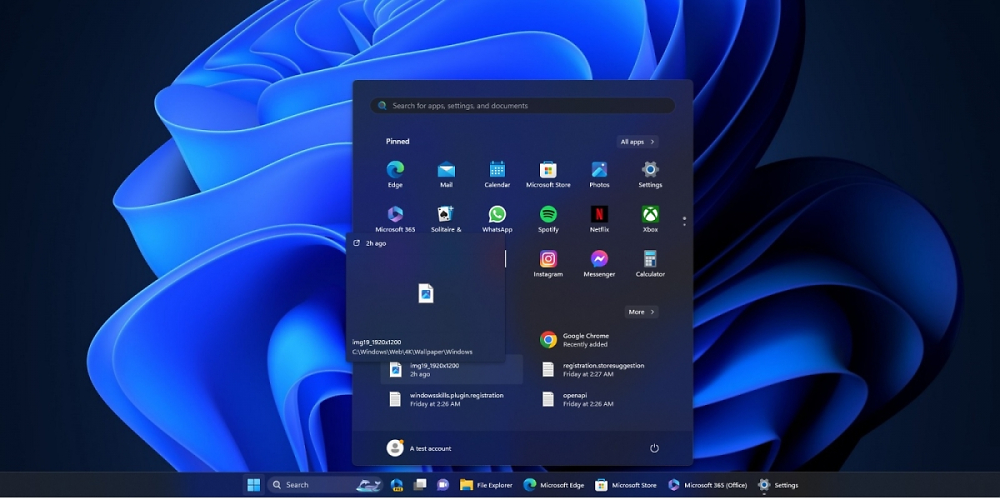Focus the Start menu search field
Screen dimensions: 1000x500
click(x=522, y=106)
